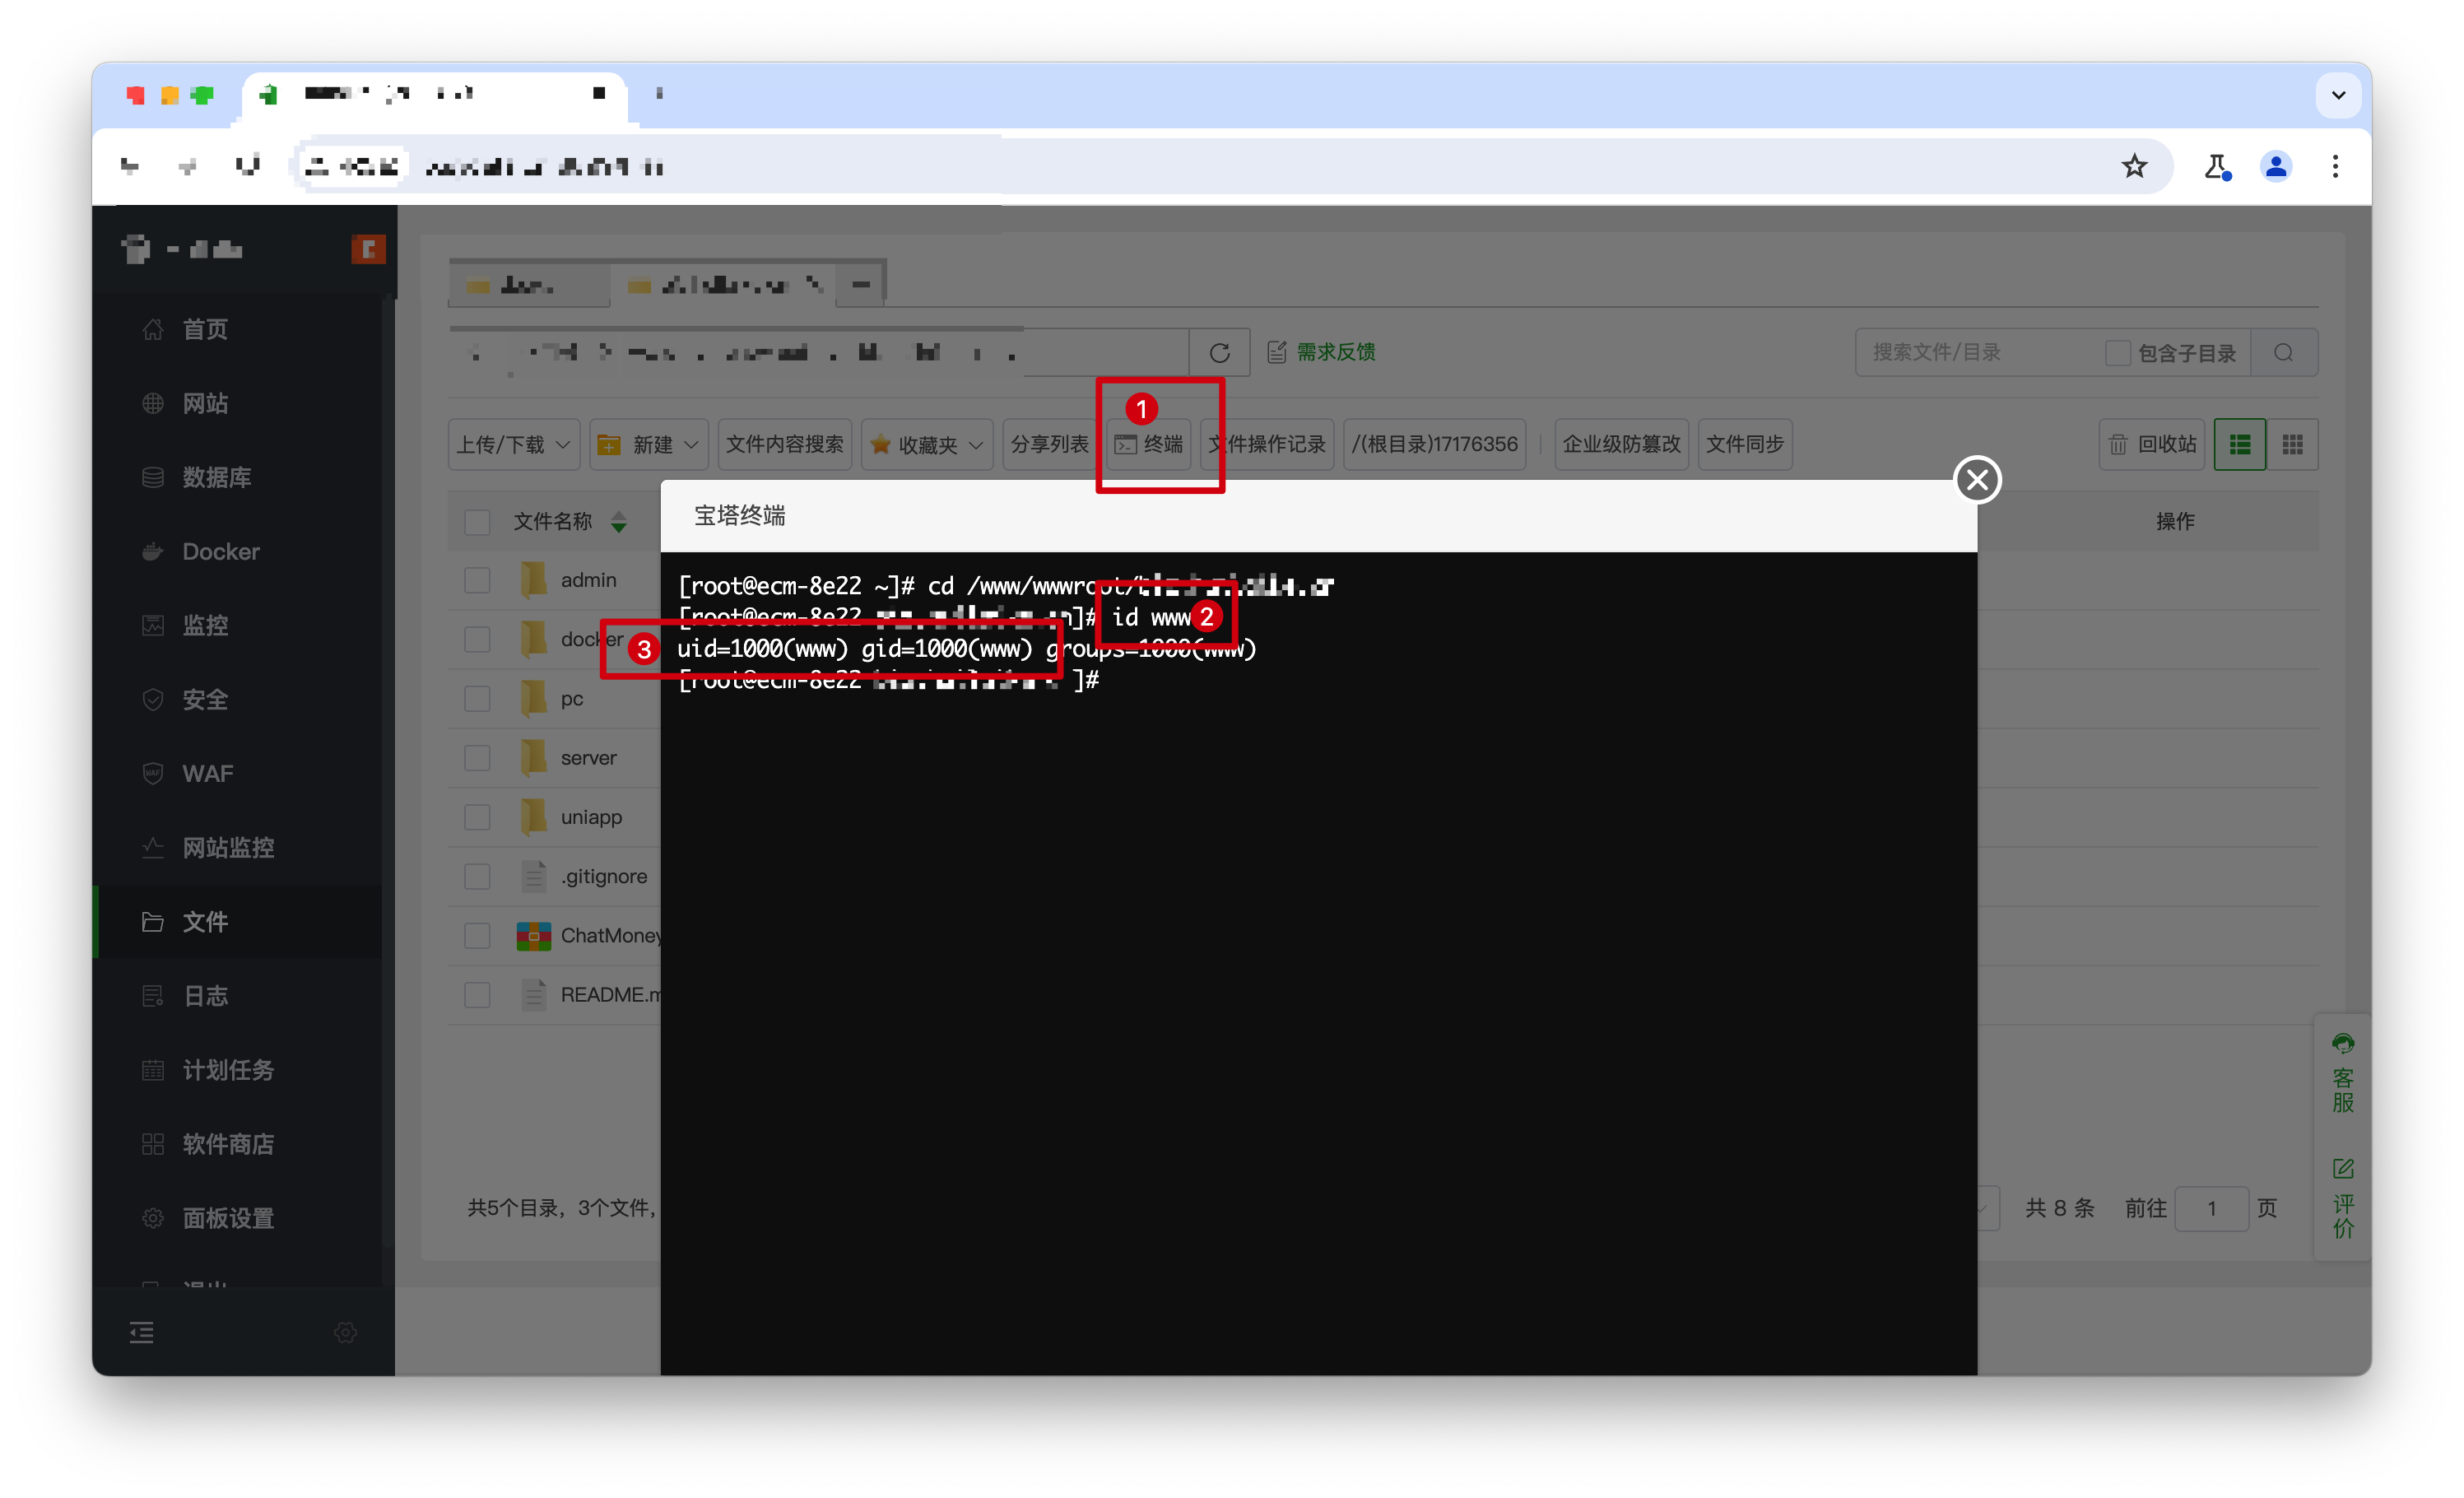
Task: Check the docker folder checkbox
Action: 477,639
